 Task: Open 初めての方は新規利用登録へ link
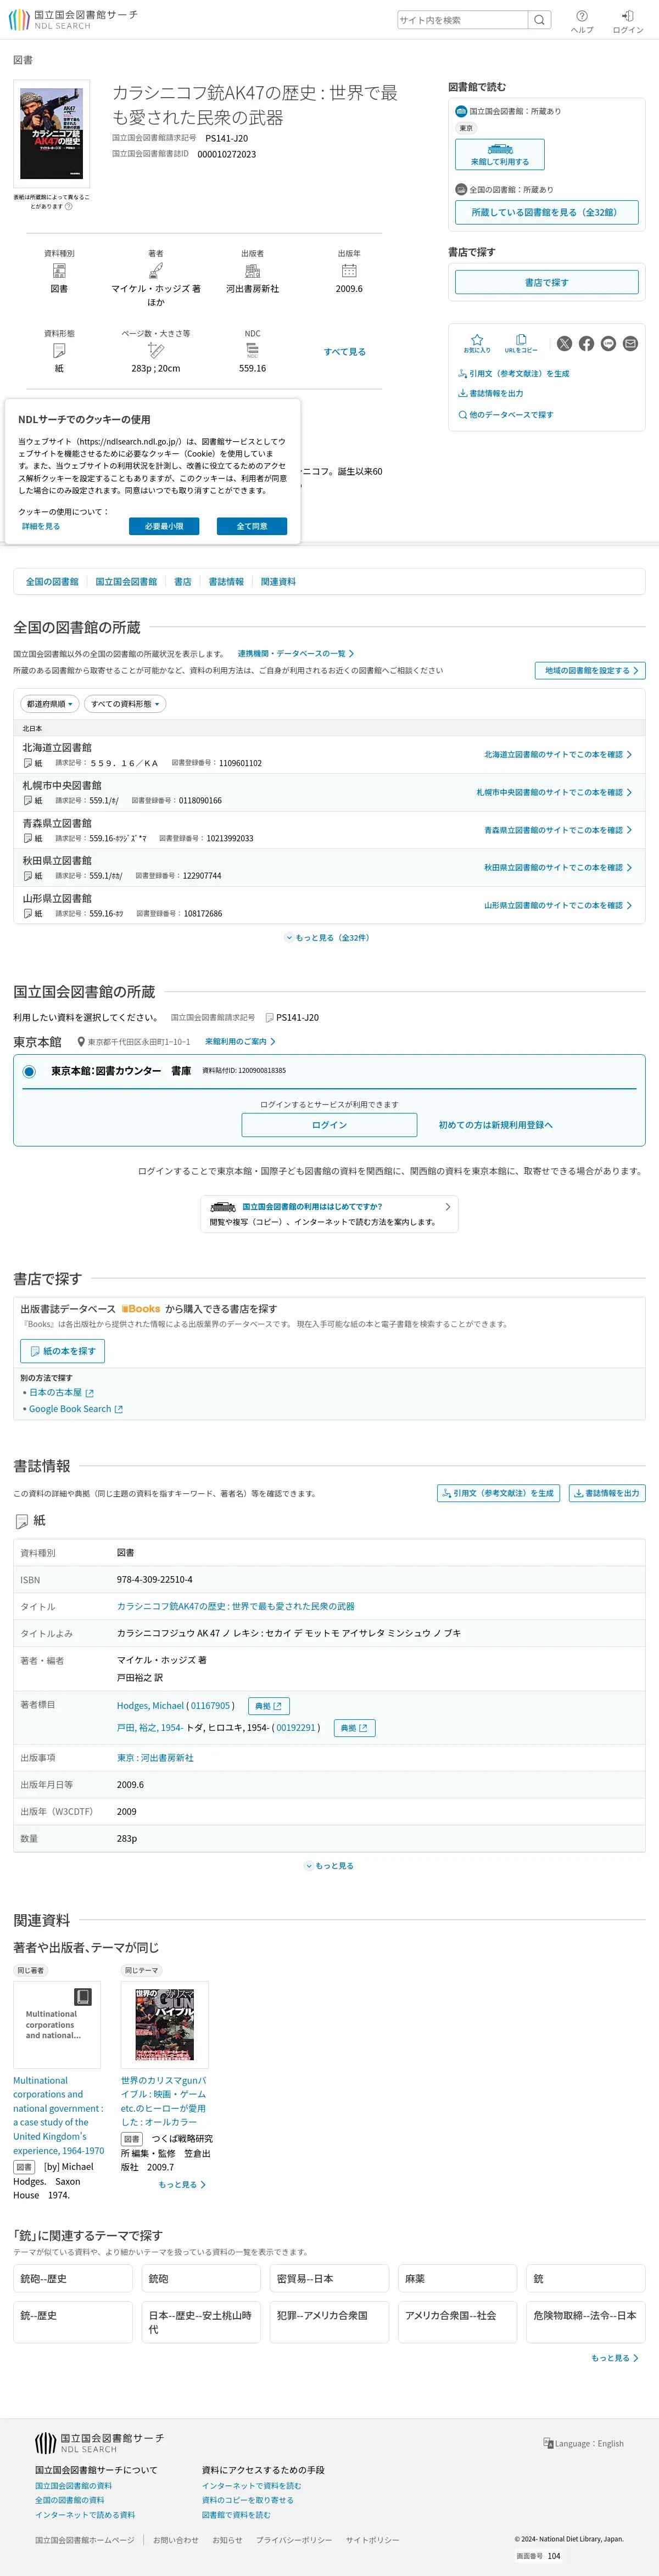click(495, 1125)
